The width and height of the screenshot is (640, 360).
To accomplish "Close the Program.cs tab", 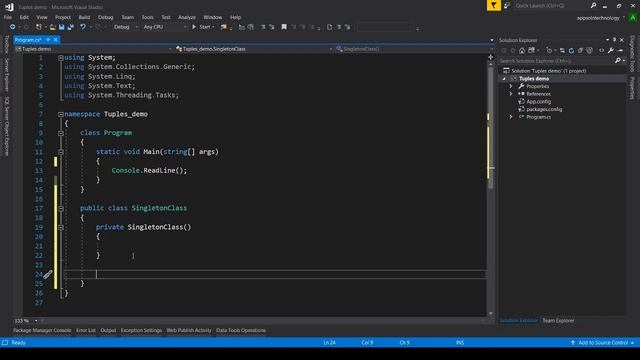I will point(56,40).
